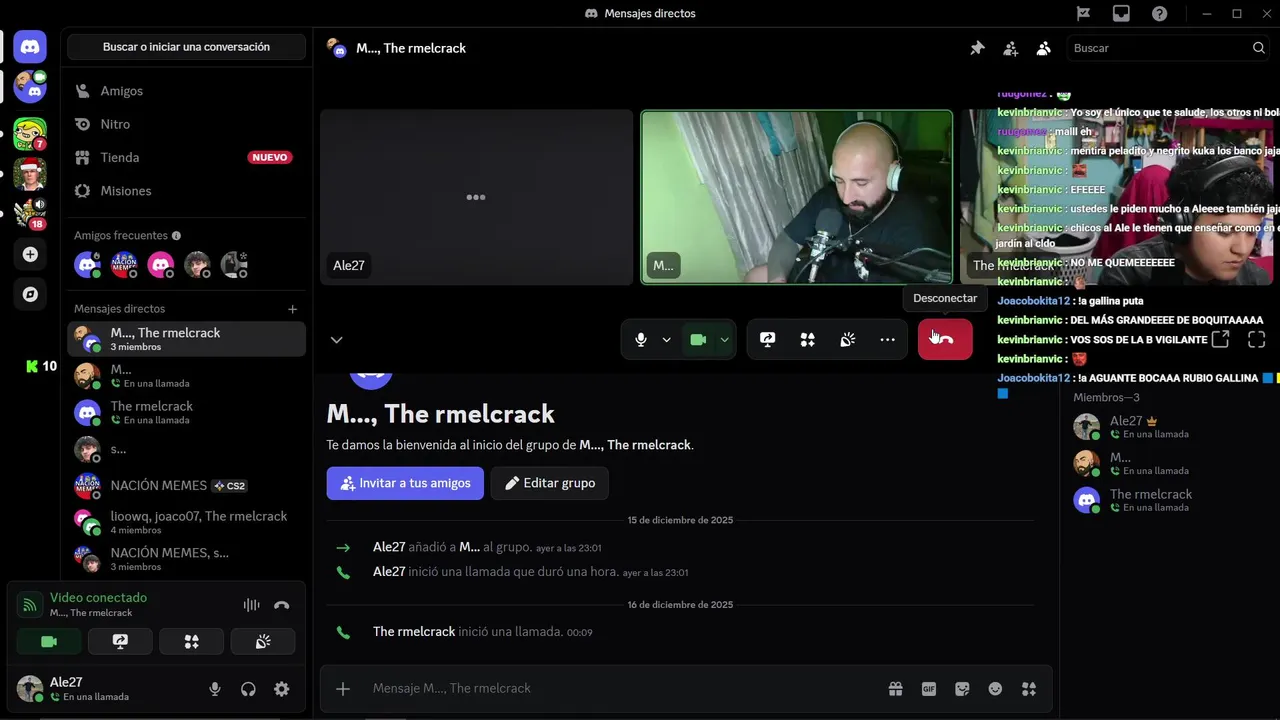Send a gift icon in message bar

pos(895,688)
